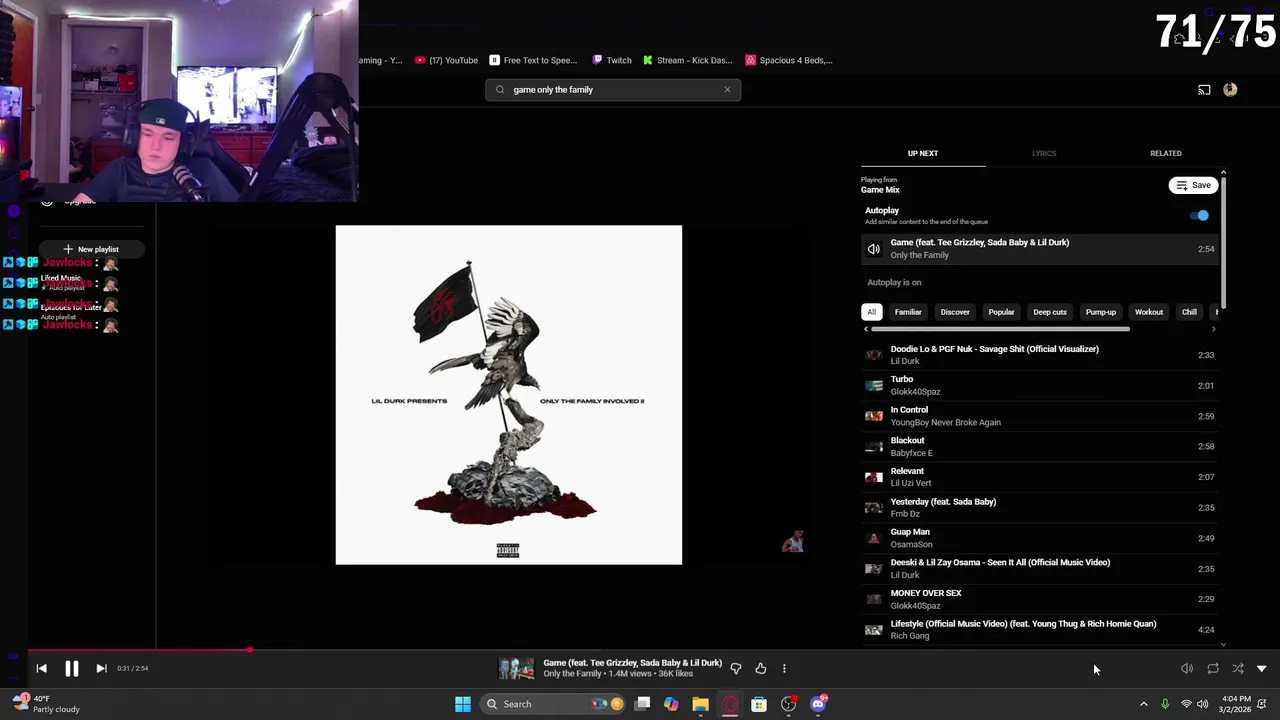This screenshot has height=720, width=1280.
Task: Click the horizontal filter chips scrollbar
Action: (1000, 329)
